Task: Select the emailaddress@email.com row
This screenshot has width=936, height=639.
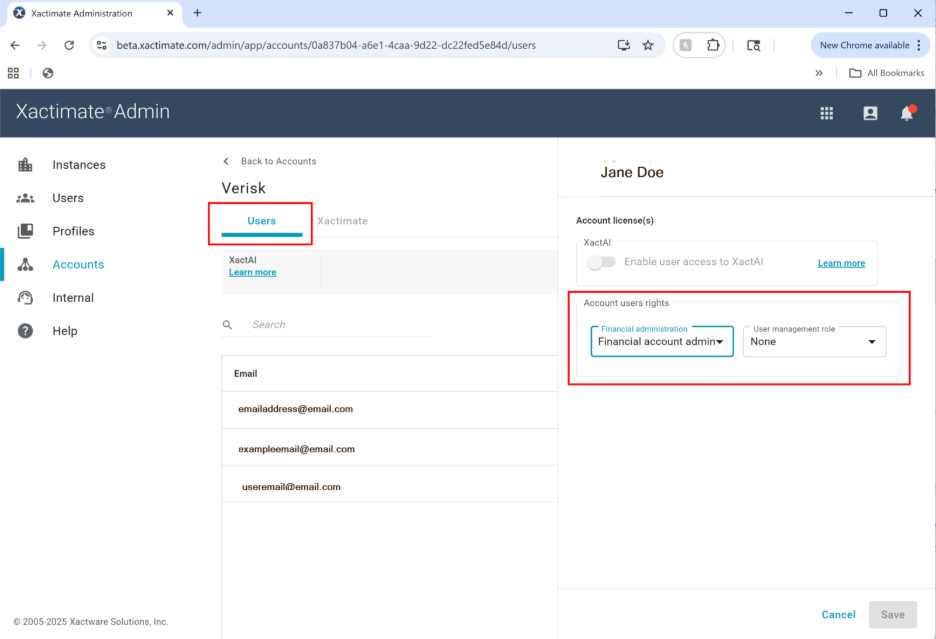Action: coord(389,409)
